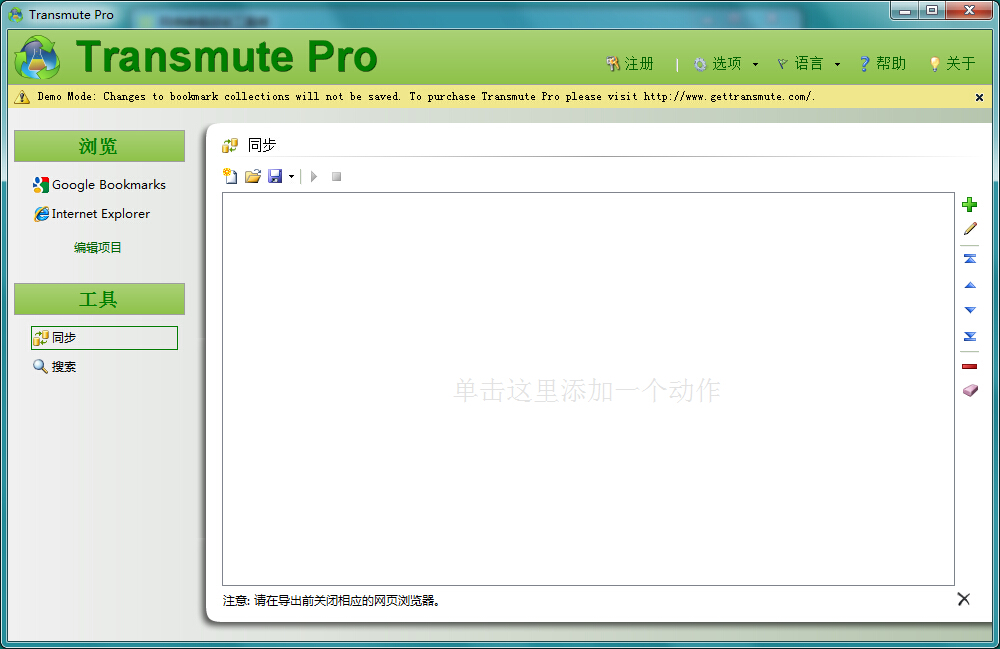Dismiss the yellow Demo Mode notification bar
The height and width of the screenshot is (649, 1000).
coord(979,97)
